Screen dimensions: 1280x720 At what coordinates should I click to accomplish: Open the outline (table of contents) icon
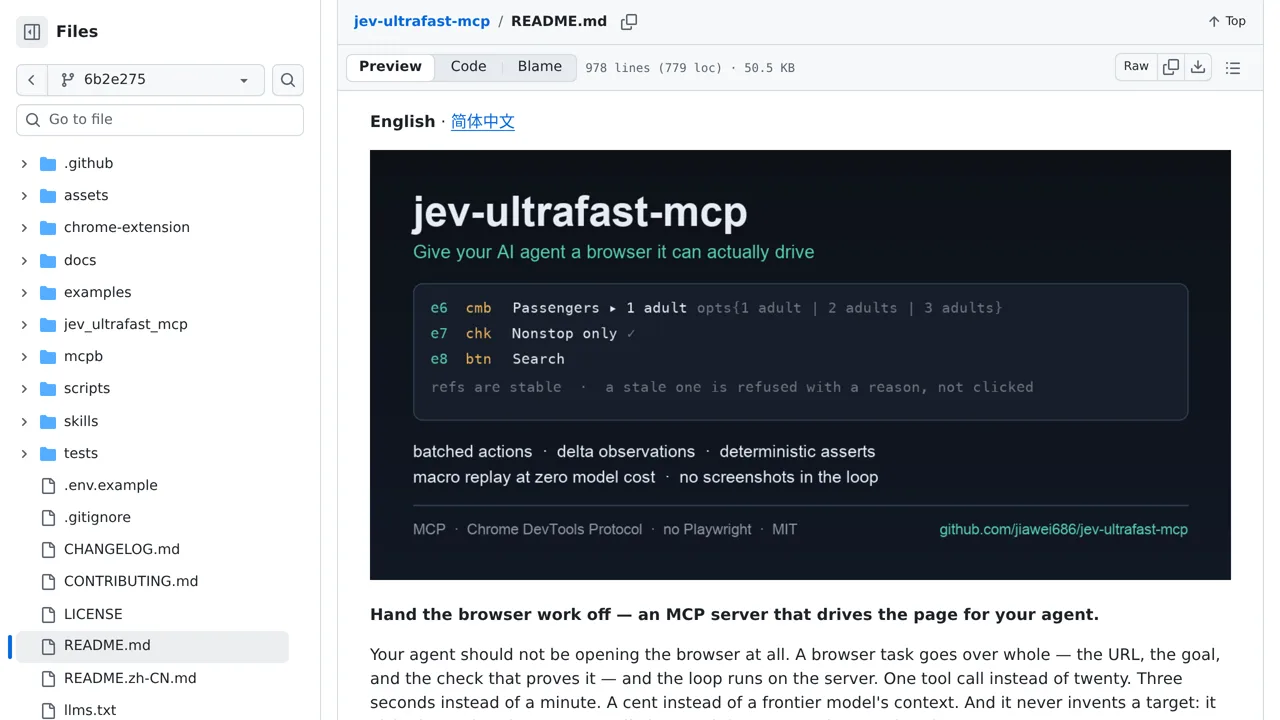pyautogui.click(x=1233, y=68)
